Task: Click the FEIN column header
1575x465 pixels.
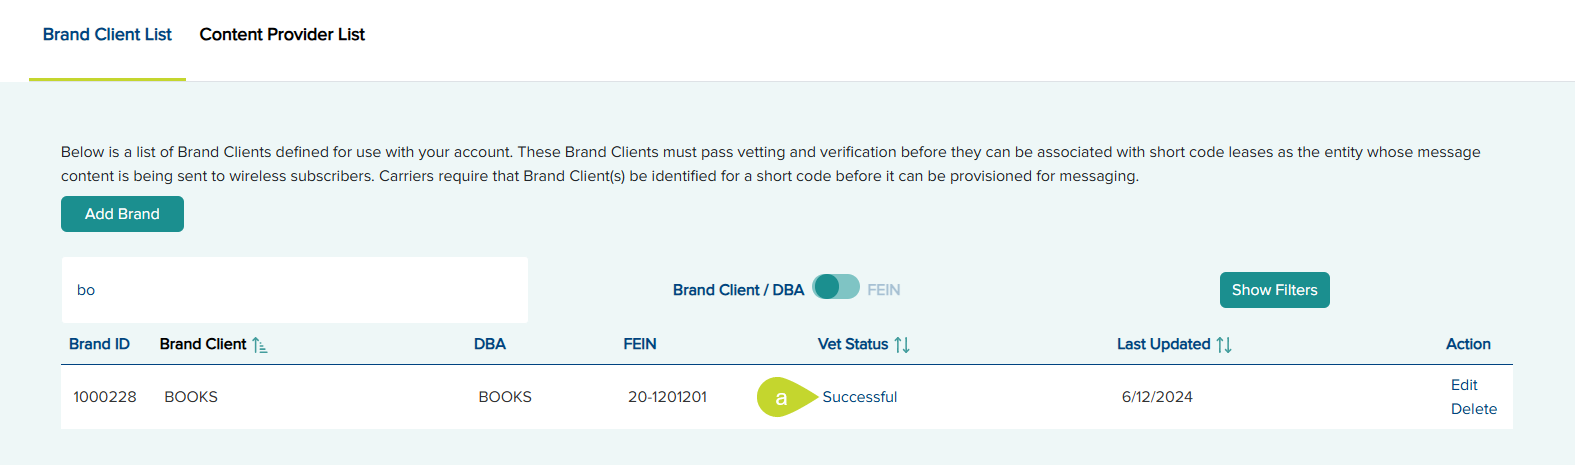Action: (x=640, y=344)
